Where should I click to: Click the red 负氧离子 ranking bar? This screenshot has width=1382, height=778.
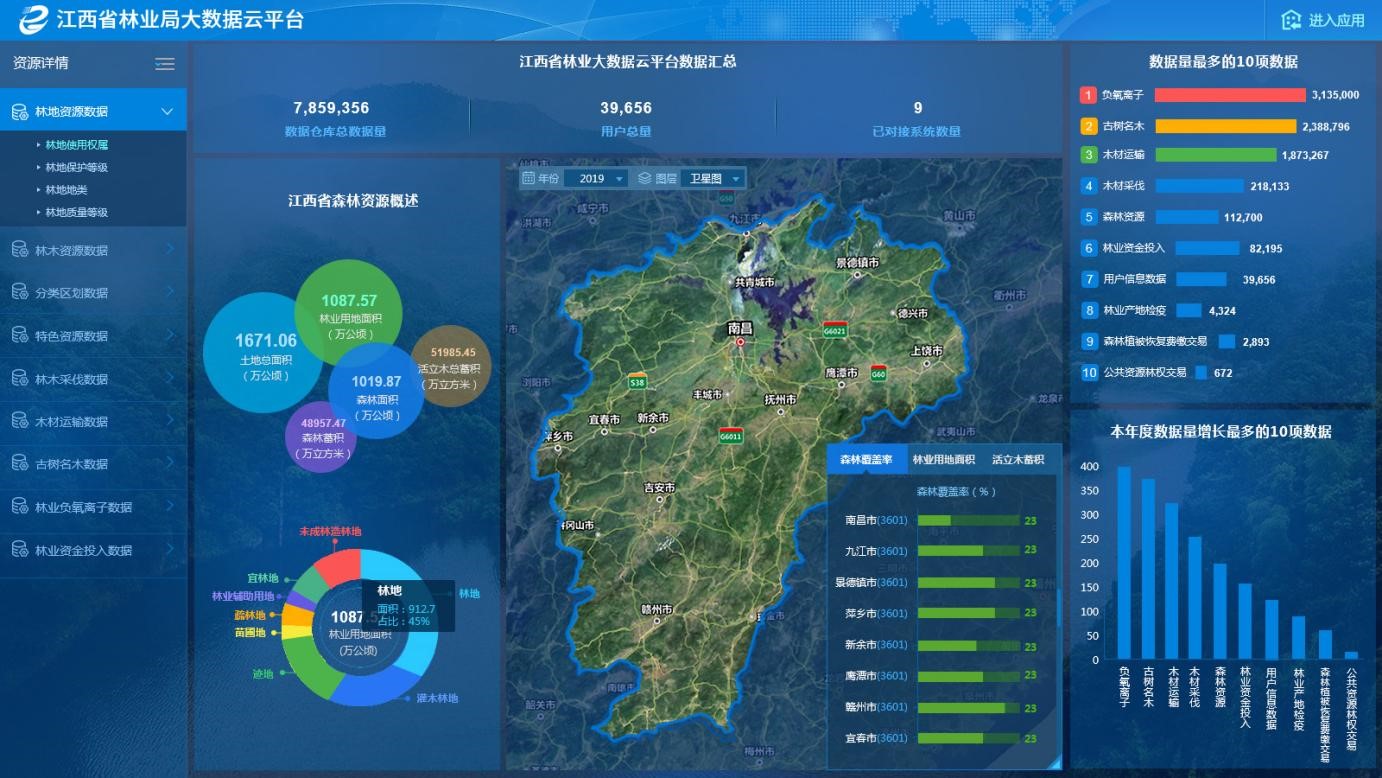pyautogui.click(x=1230, y=95)
